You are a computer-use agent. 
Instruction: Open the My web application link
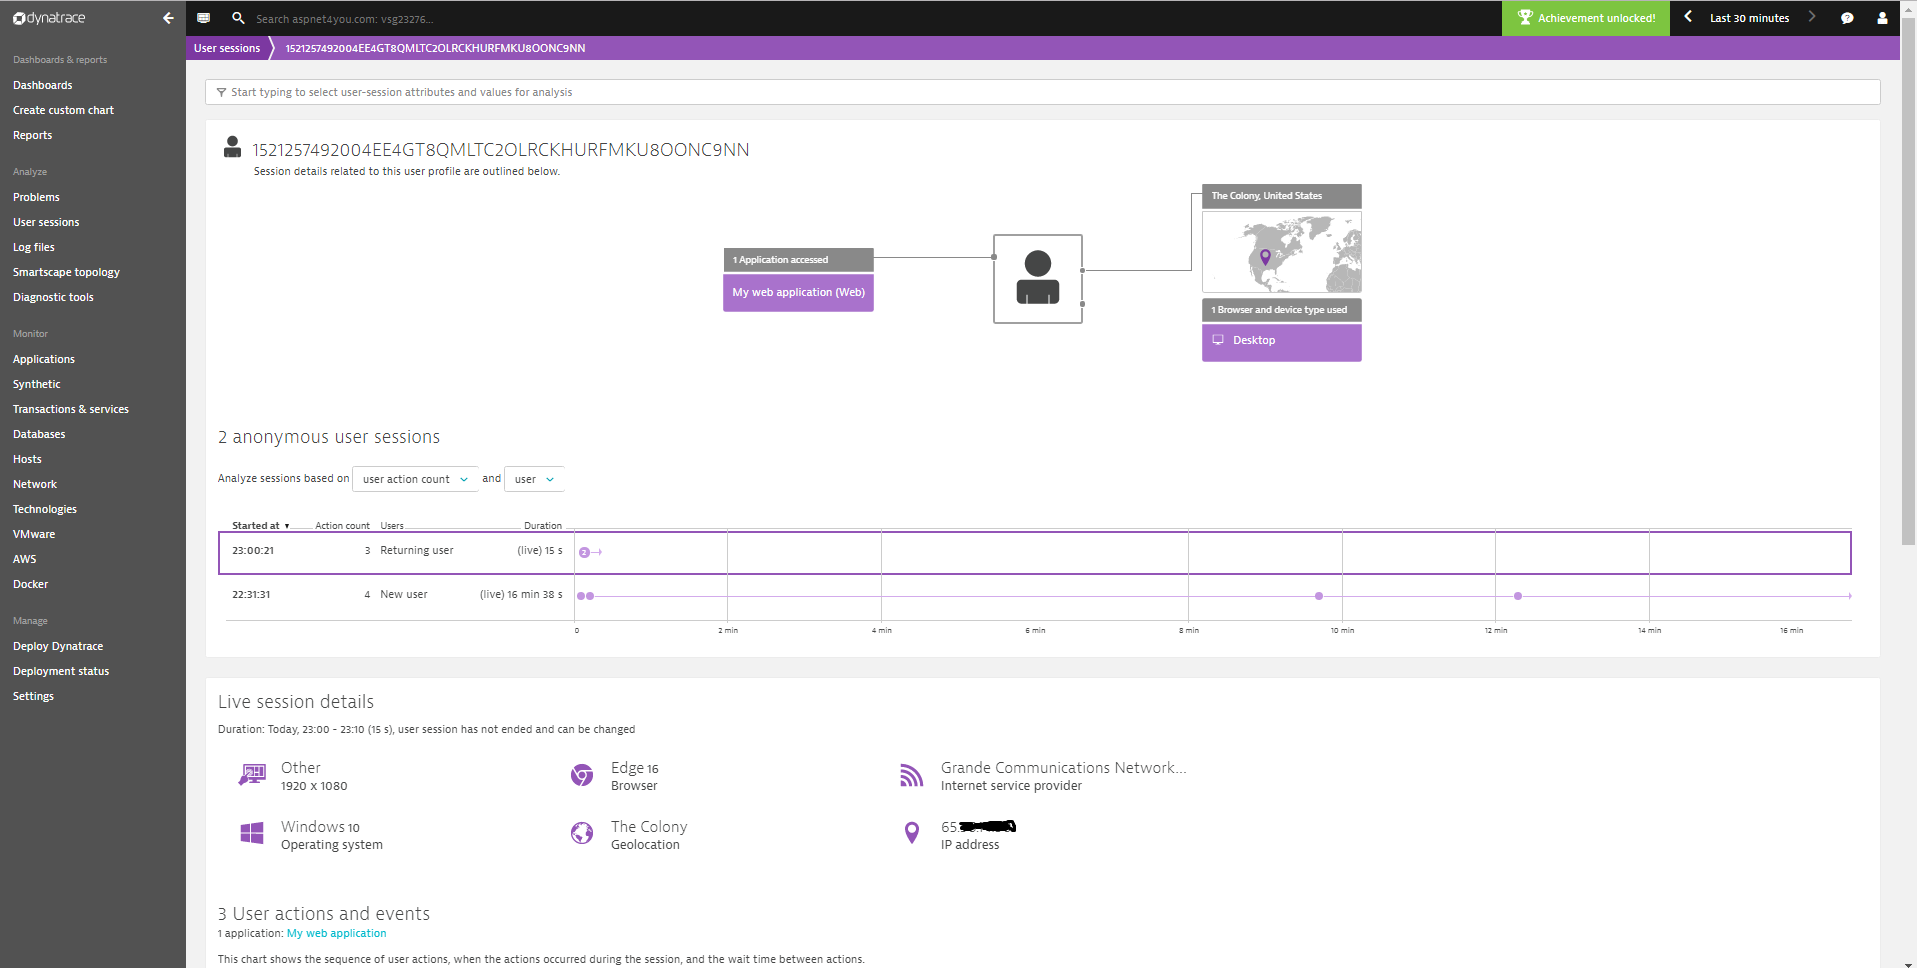point(336,933)
